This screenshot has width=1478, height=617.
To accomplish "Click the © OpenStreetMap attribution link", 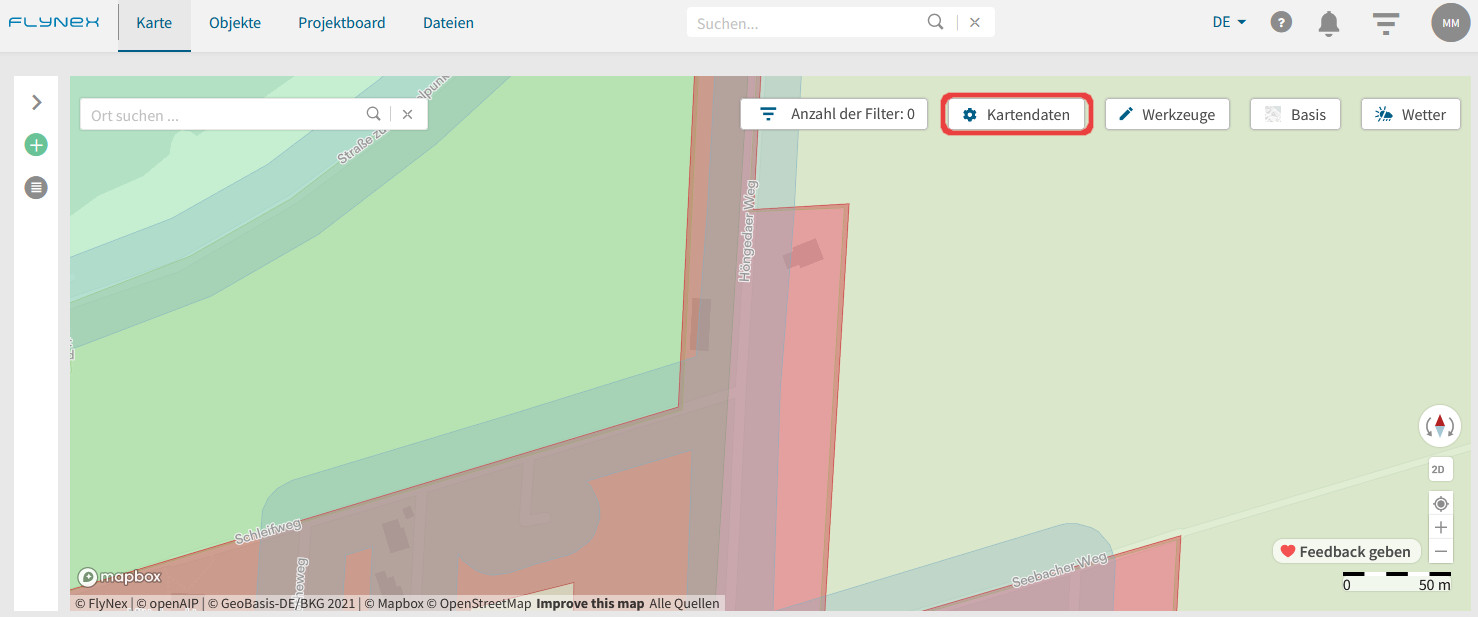I will pyautogui.click(x=479, y=603).
